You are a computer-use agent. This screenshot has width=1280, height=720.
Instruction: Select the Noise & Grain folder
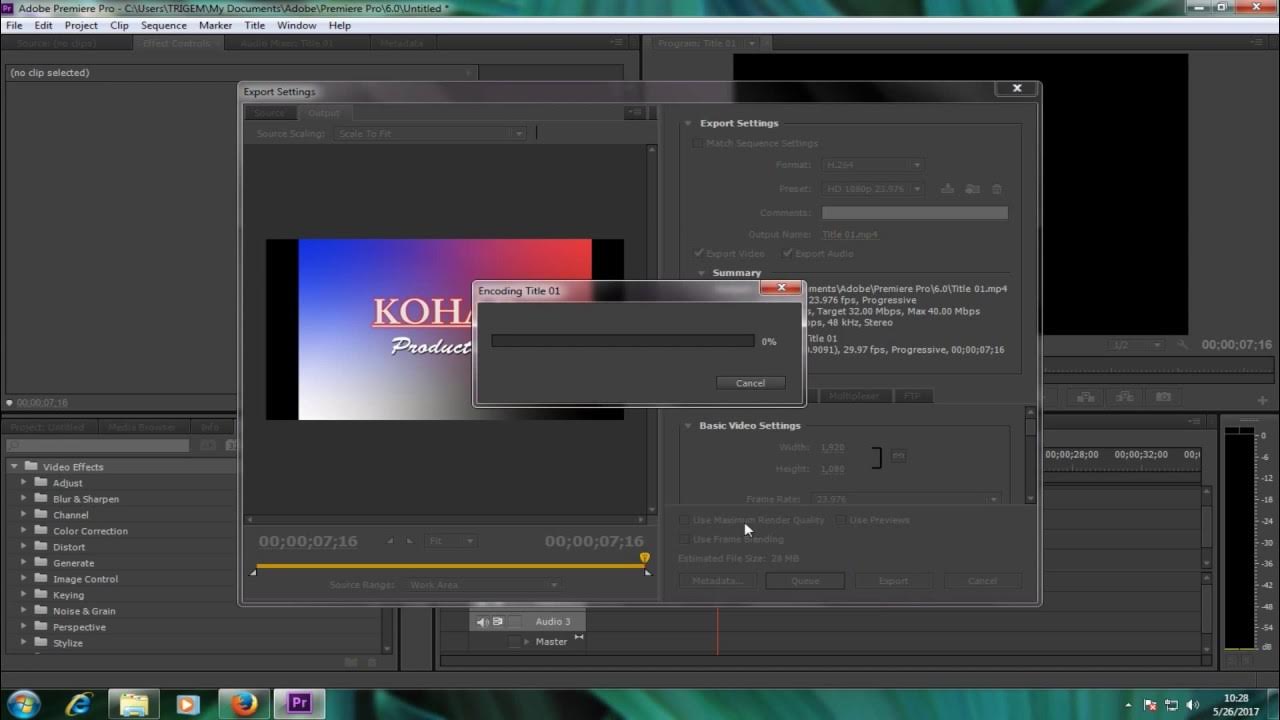click(84, 611)
